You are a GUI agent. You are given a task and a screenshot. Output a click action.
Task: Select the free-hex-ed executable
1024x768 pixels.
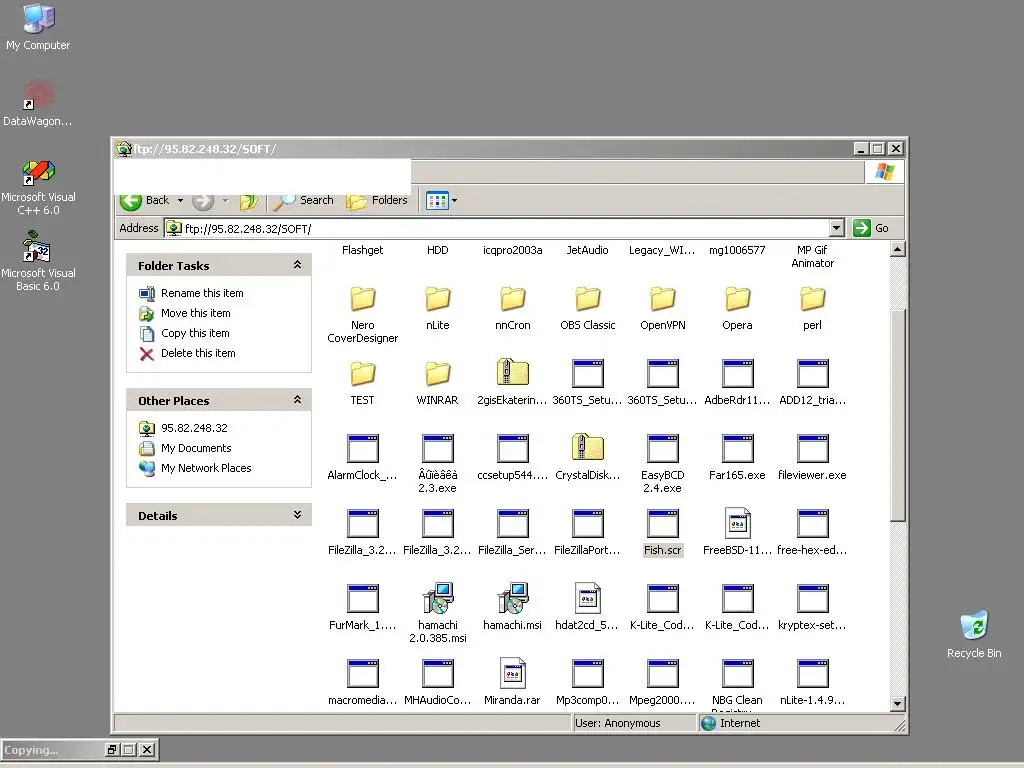[812, 533]
